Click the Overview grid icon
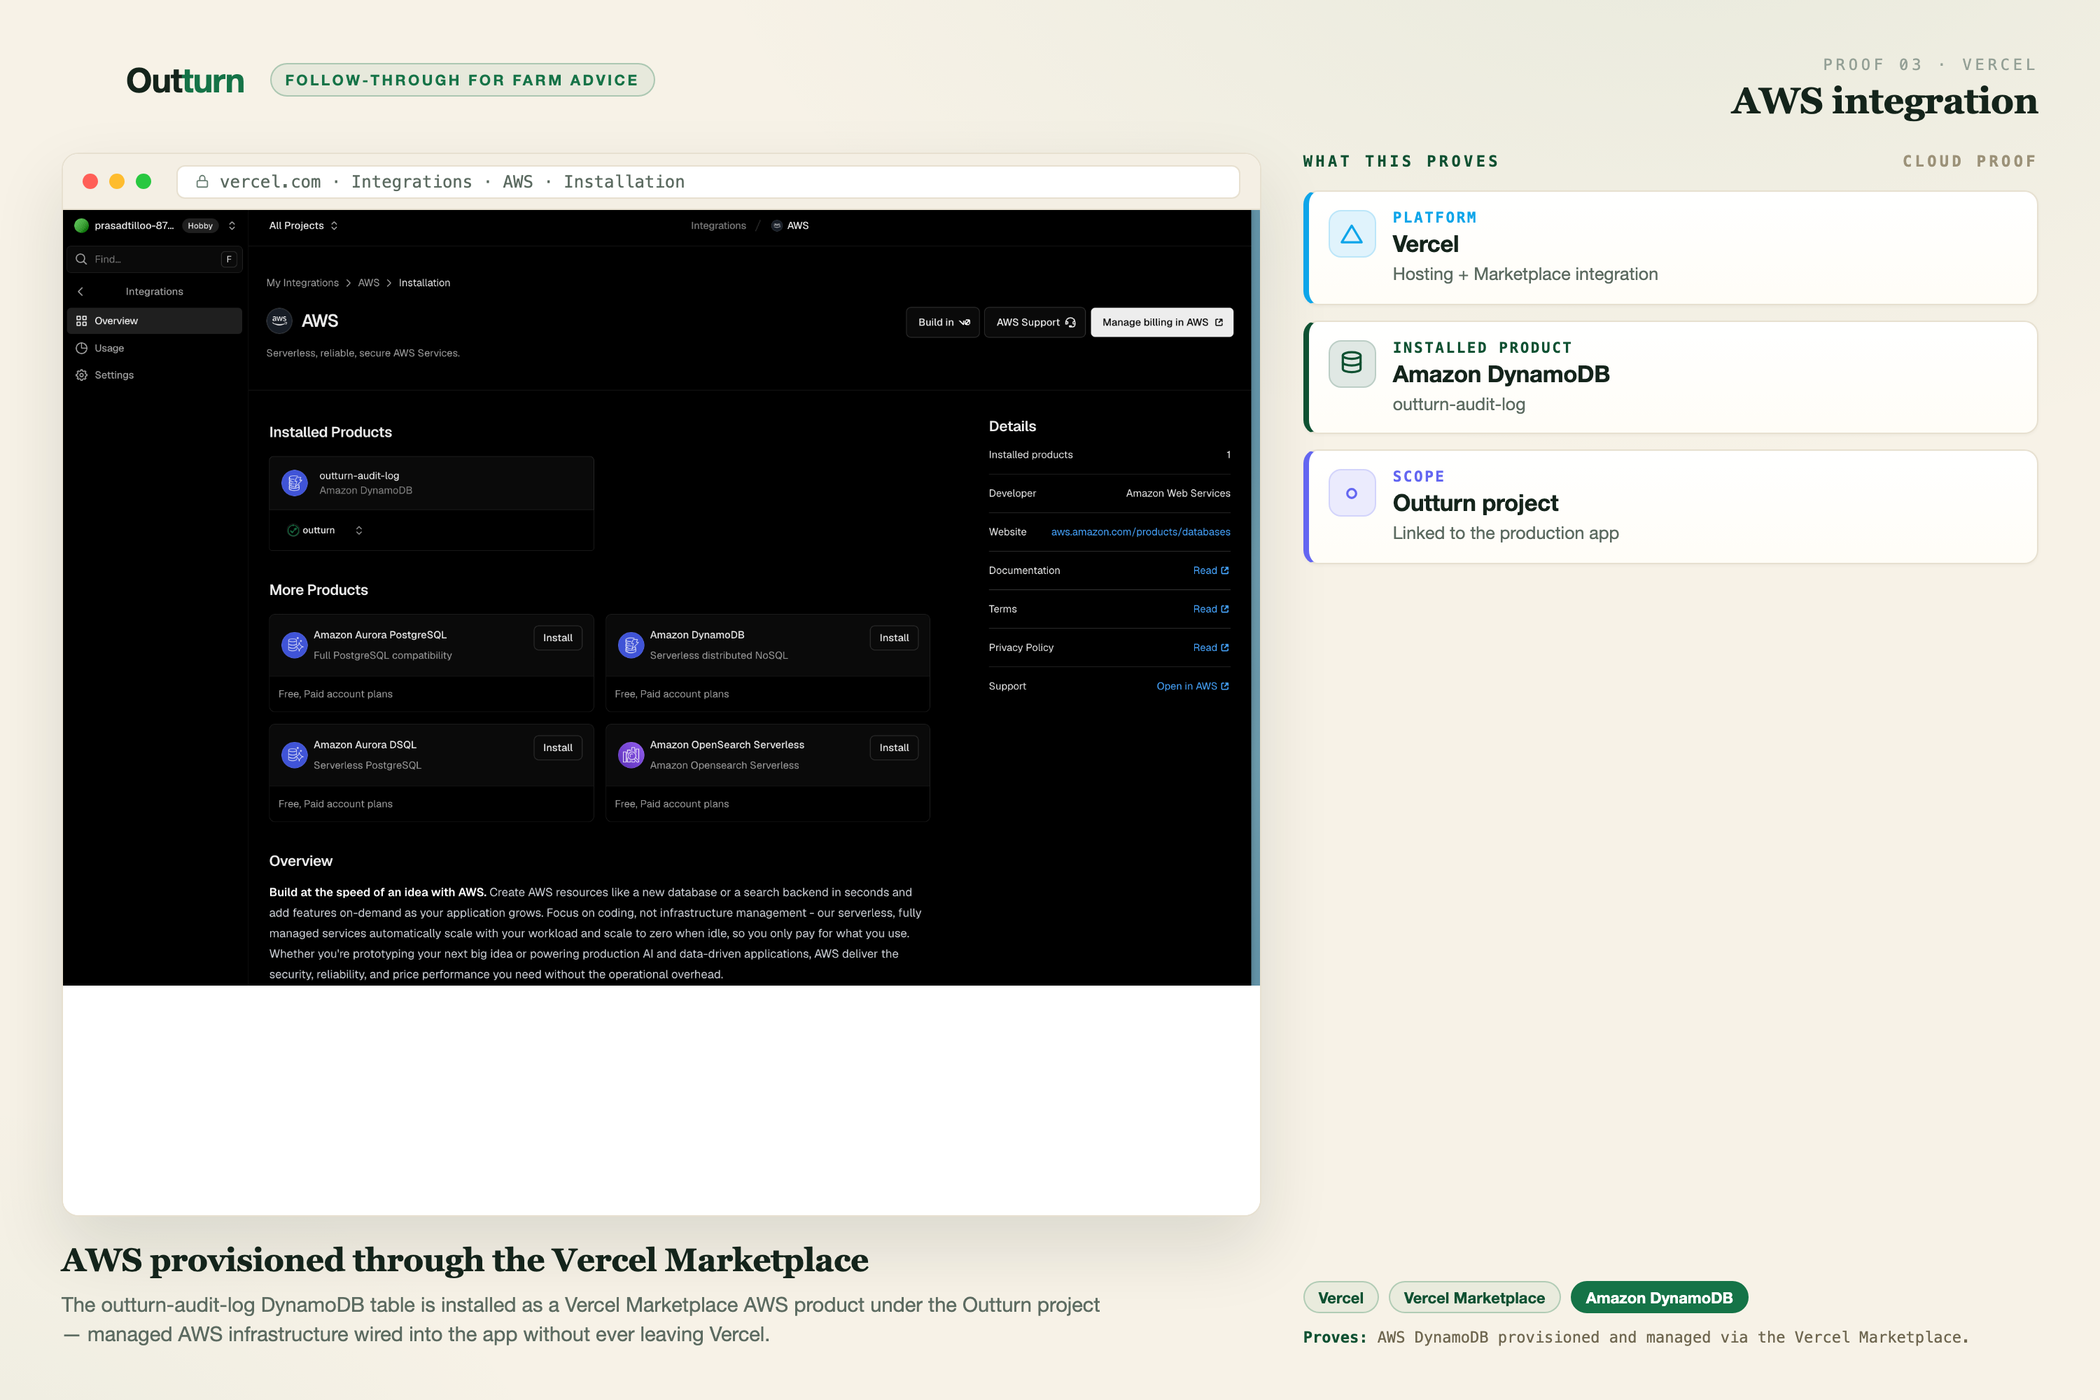This screenshot has width=2100, height=1400. pyautogui.click(x=82, y=321)
